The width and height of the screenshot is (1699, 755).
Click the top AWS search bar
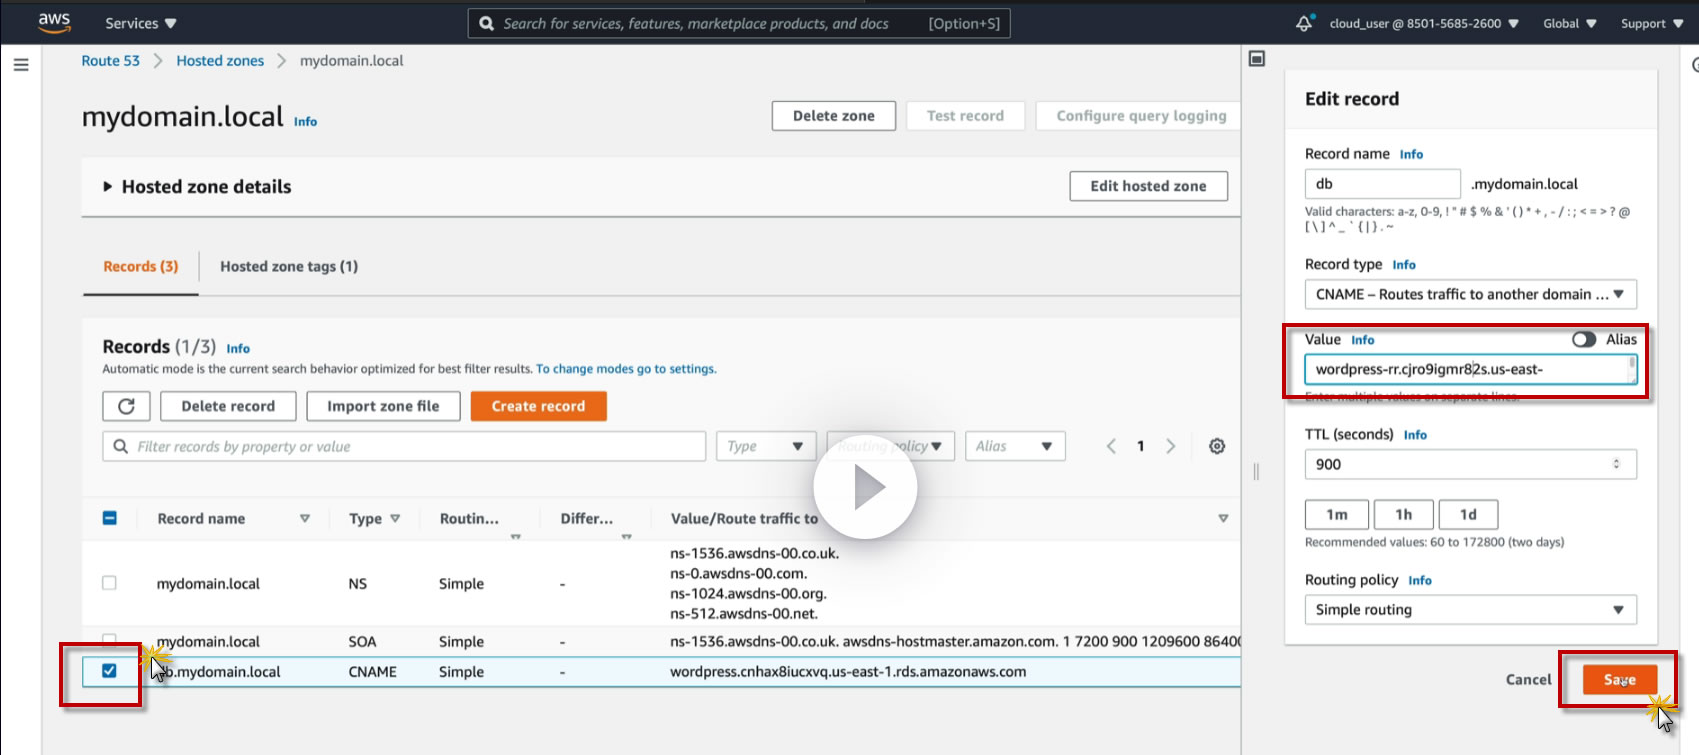coord(739,23)
